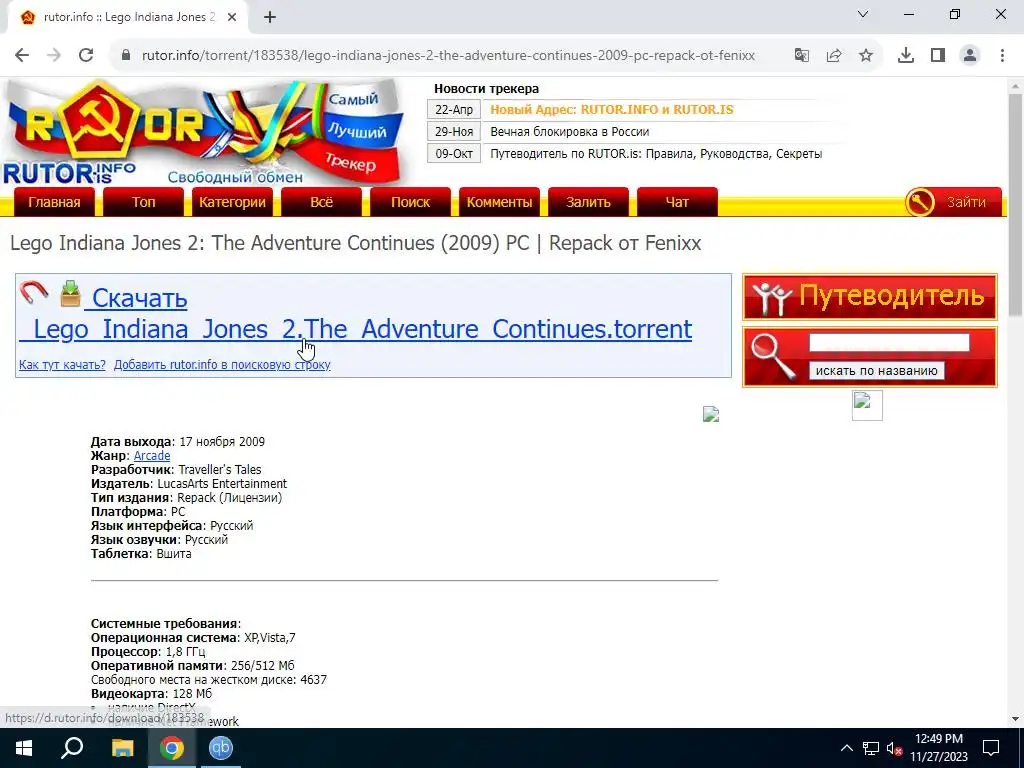Image resolution: width=1024 pixels, height=768 pixels.
Task: Click the lock icon in address bar
Action: pyautogui.click(x=126, y=56)
